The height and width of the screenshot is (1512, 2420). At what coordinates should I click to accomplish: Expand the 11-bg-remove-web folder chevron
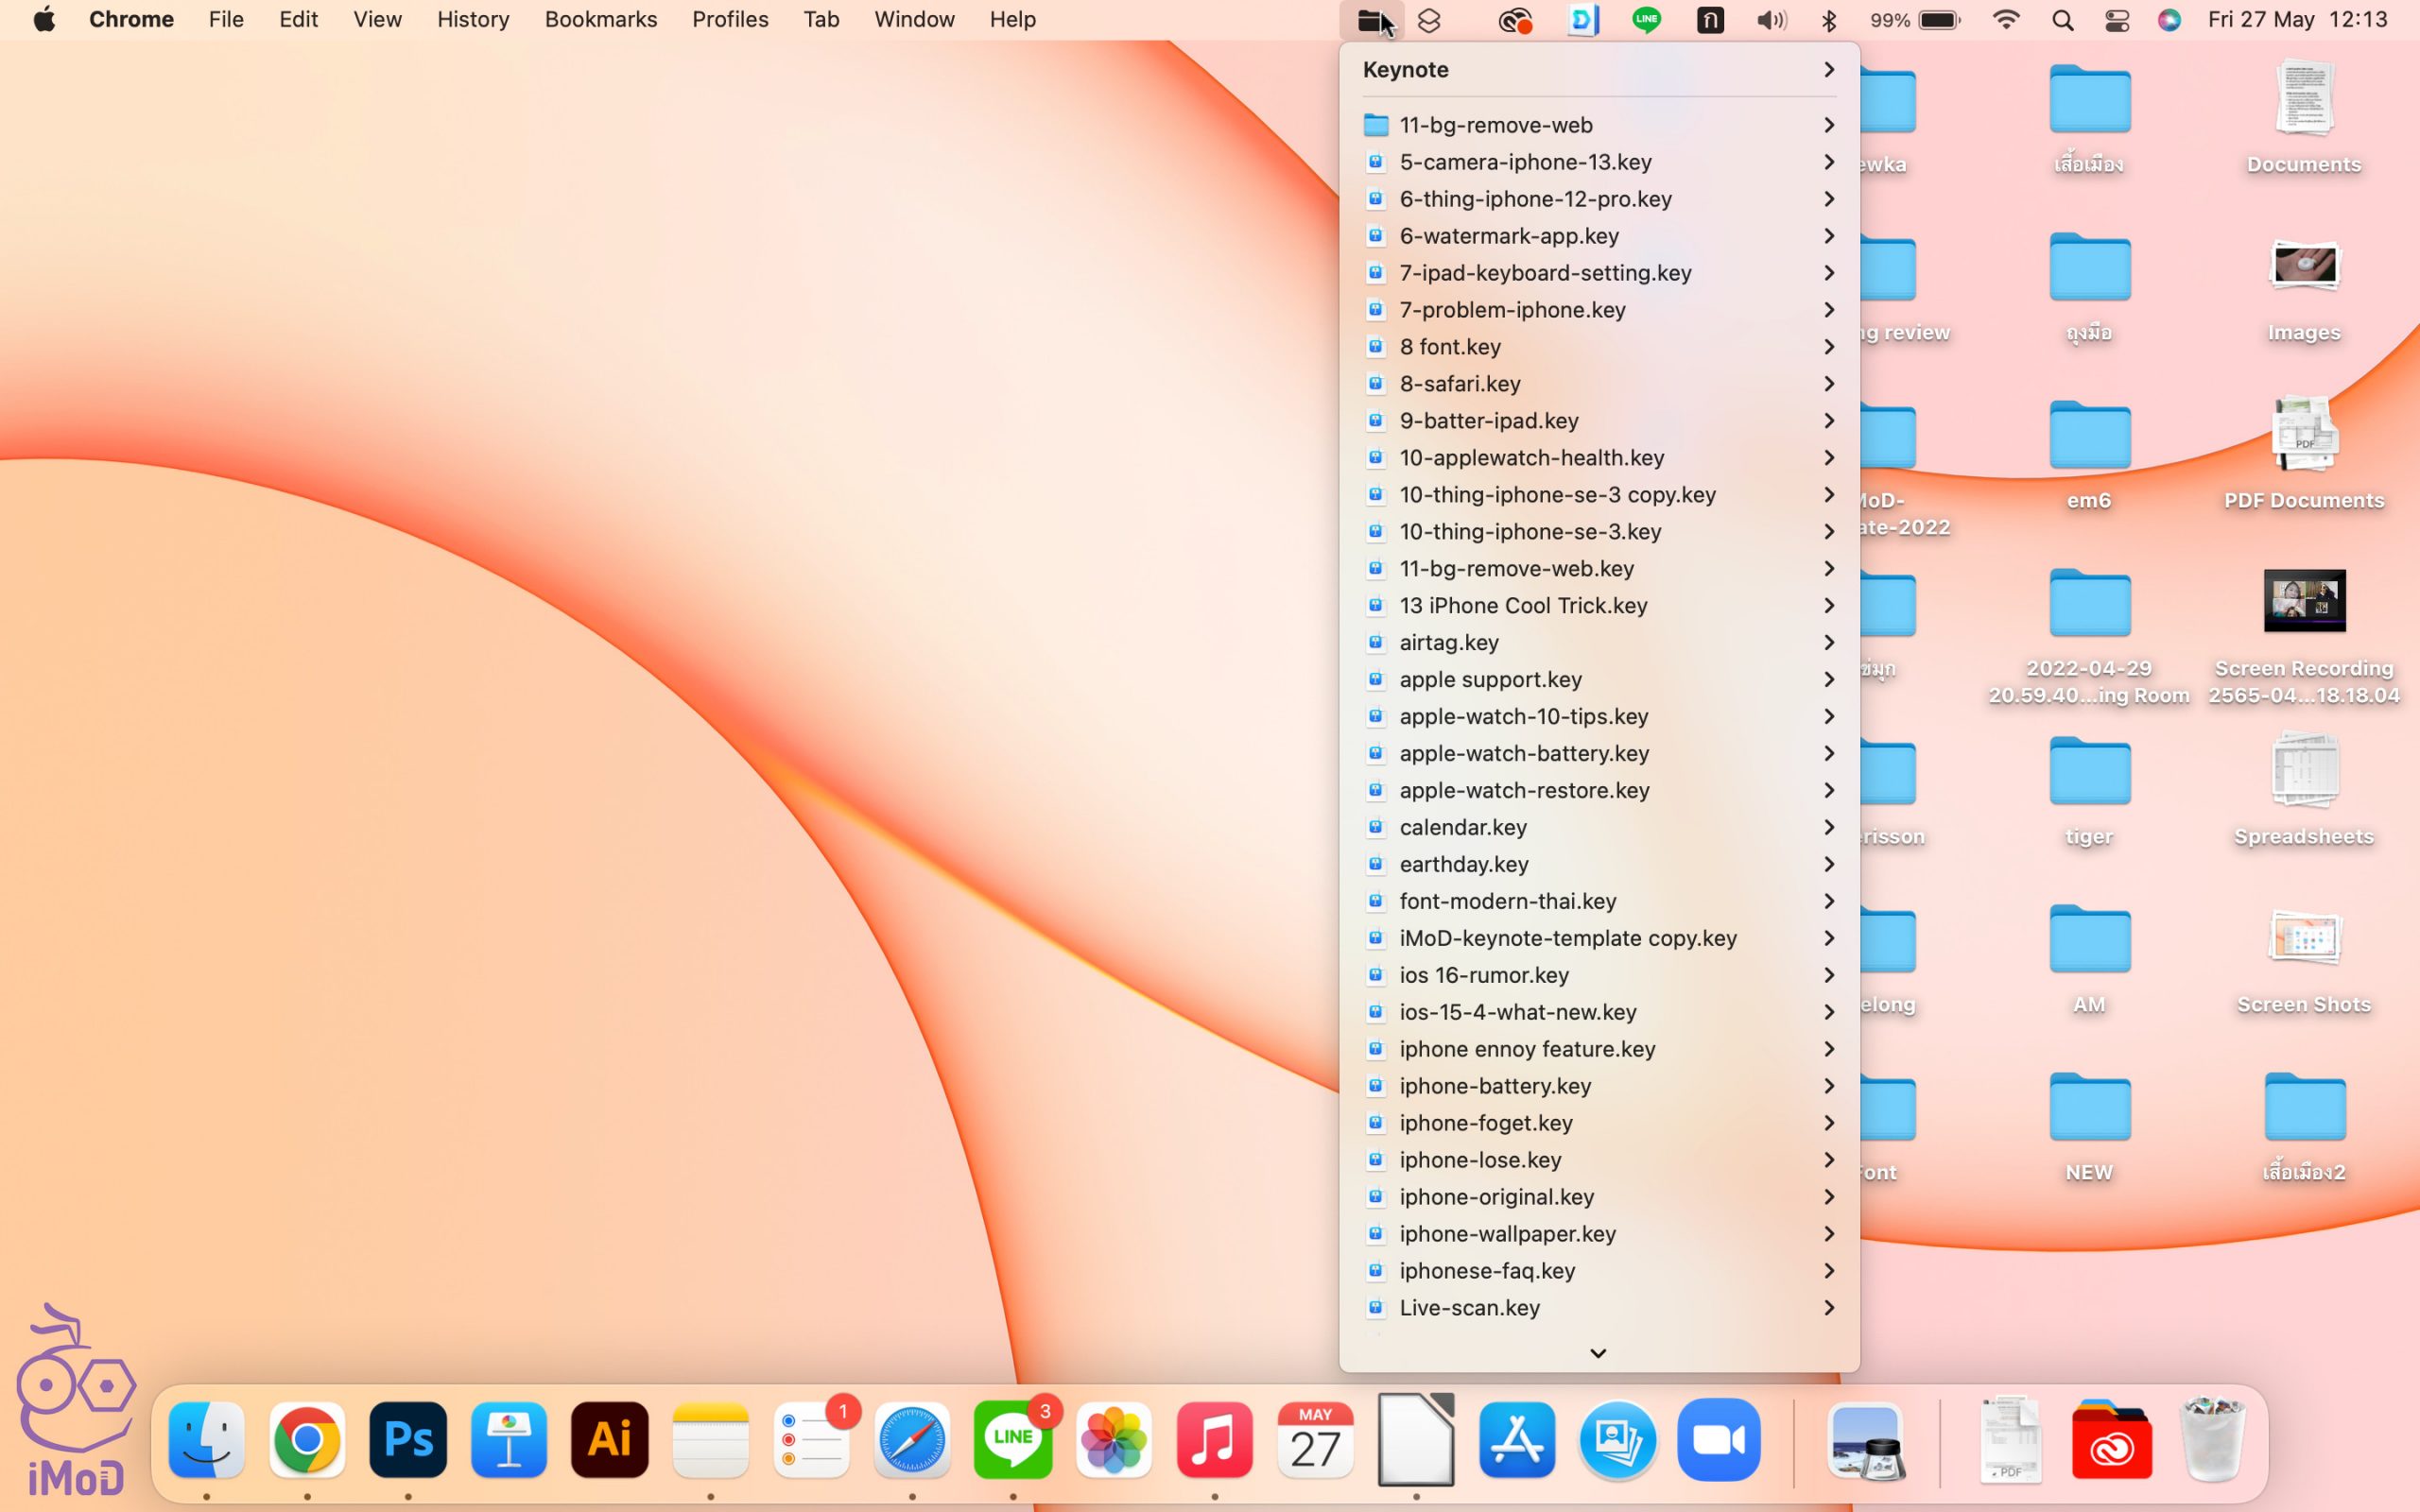[x=1828, y=125]
